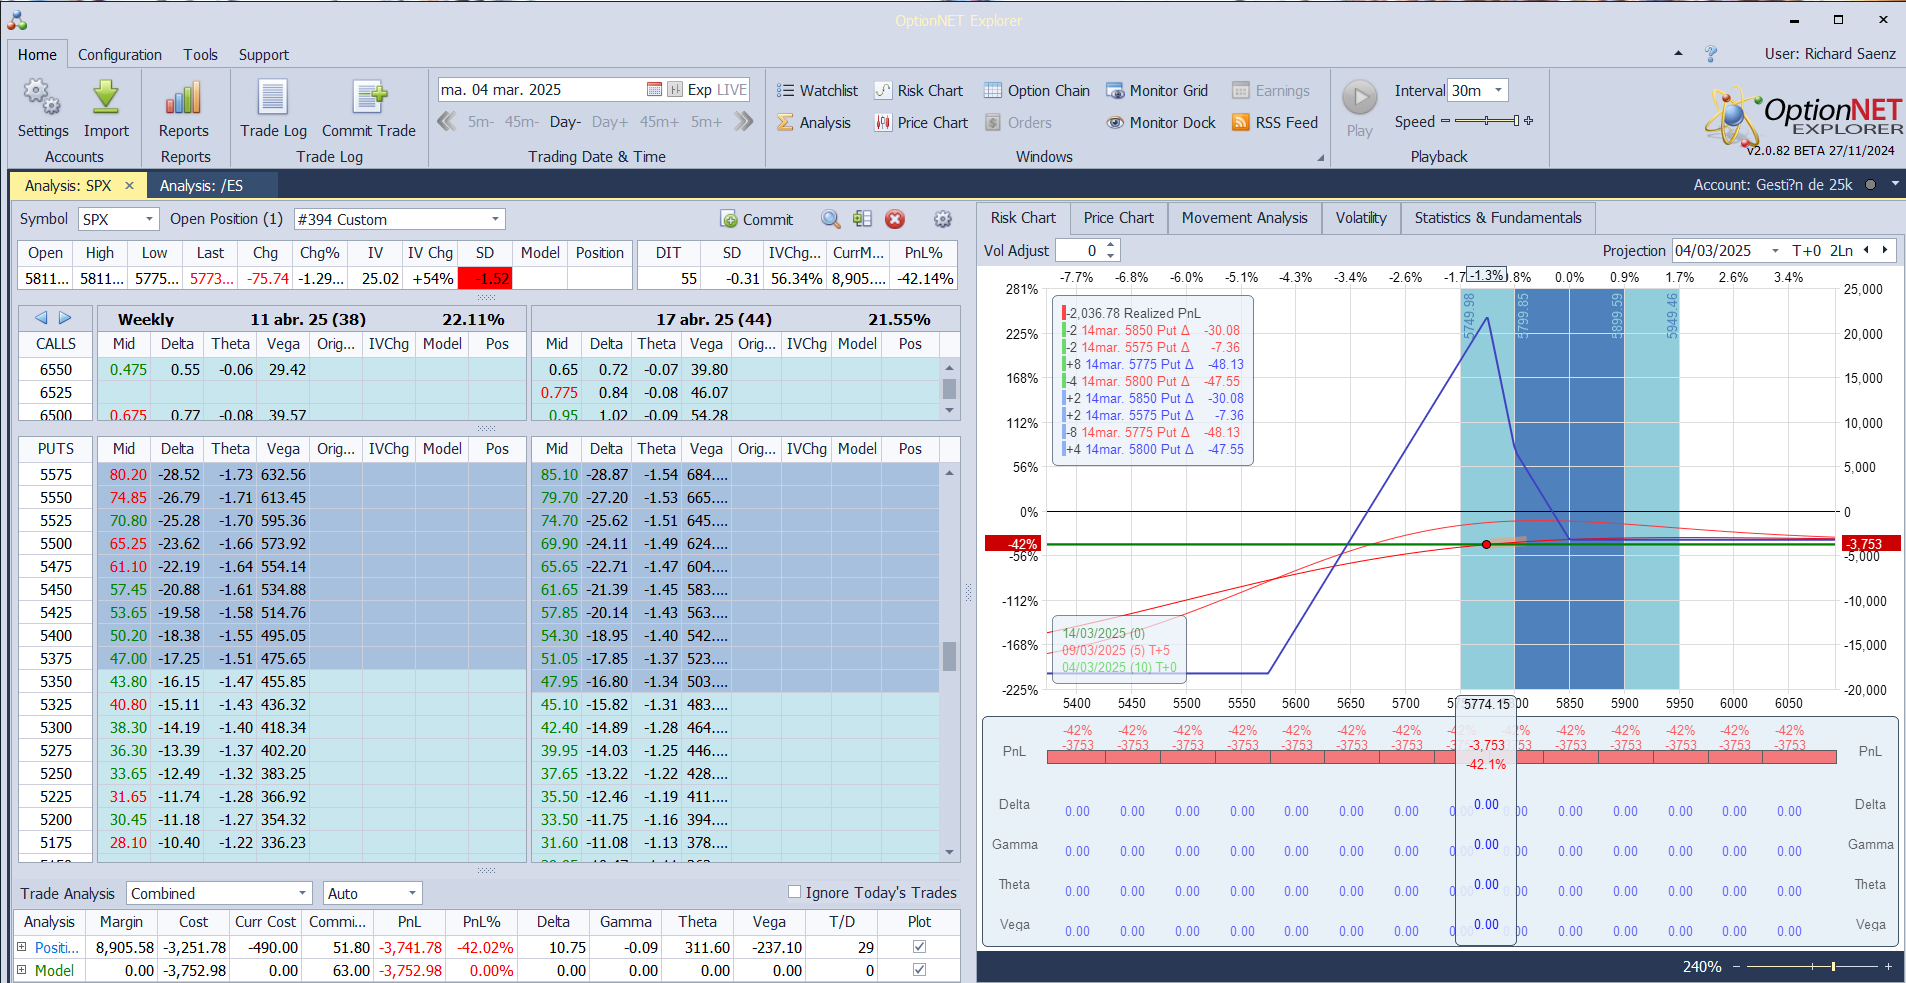Image resolution: width=1906 pixels, height=983 pixels.
Task: Click the Commit button
Action: coord(756,219)
